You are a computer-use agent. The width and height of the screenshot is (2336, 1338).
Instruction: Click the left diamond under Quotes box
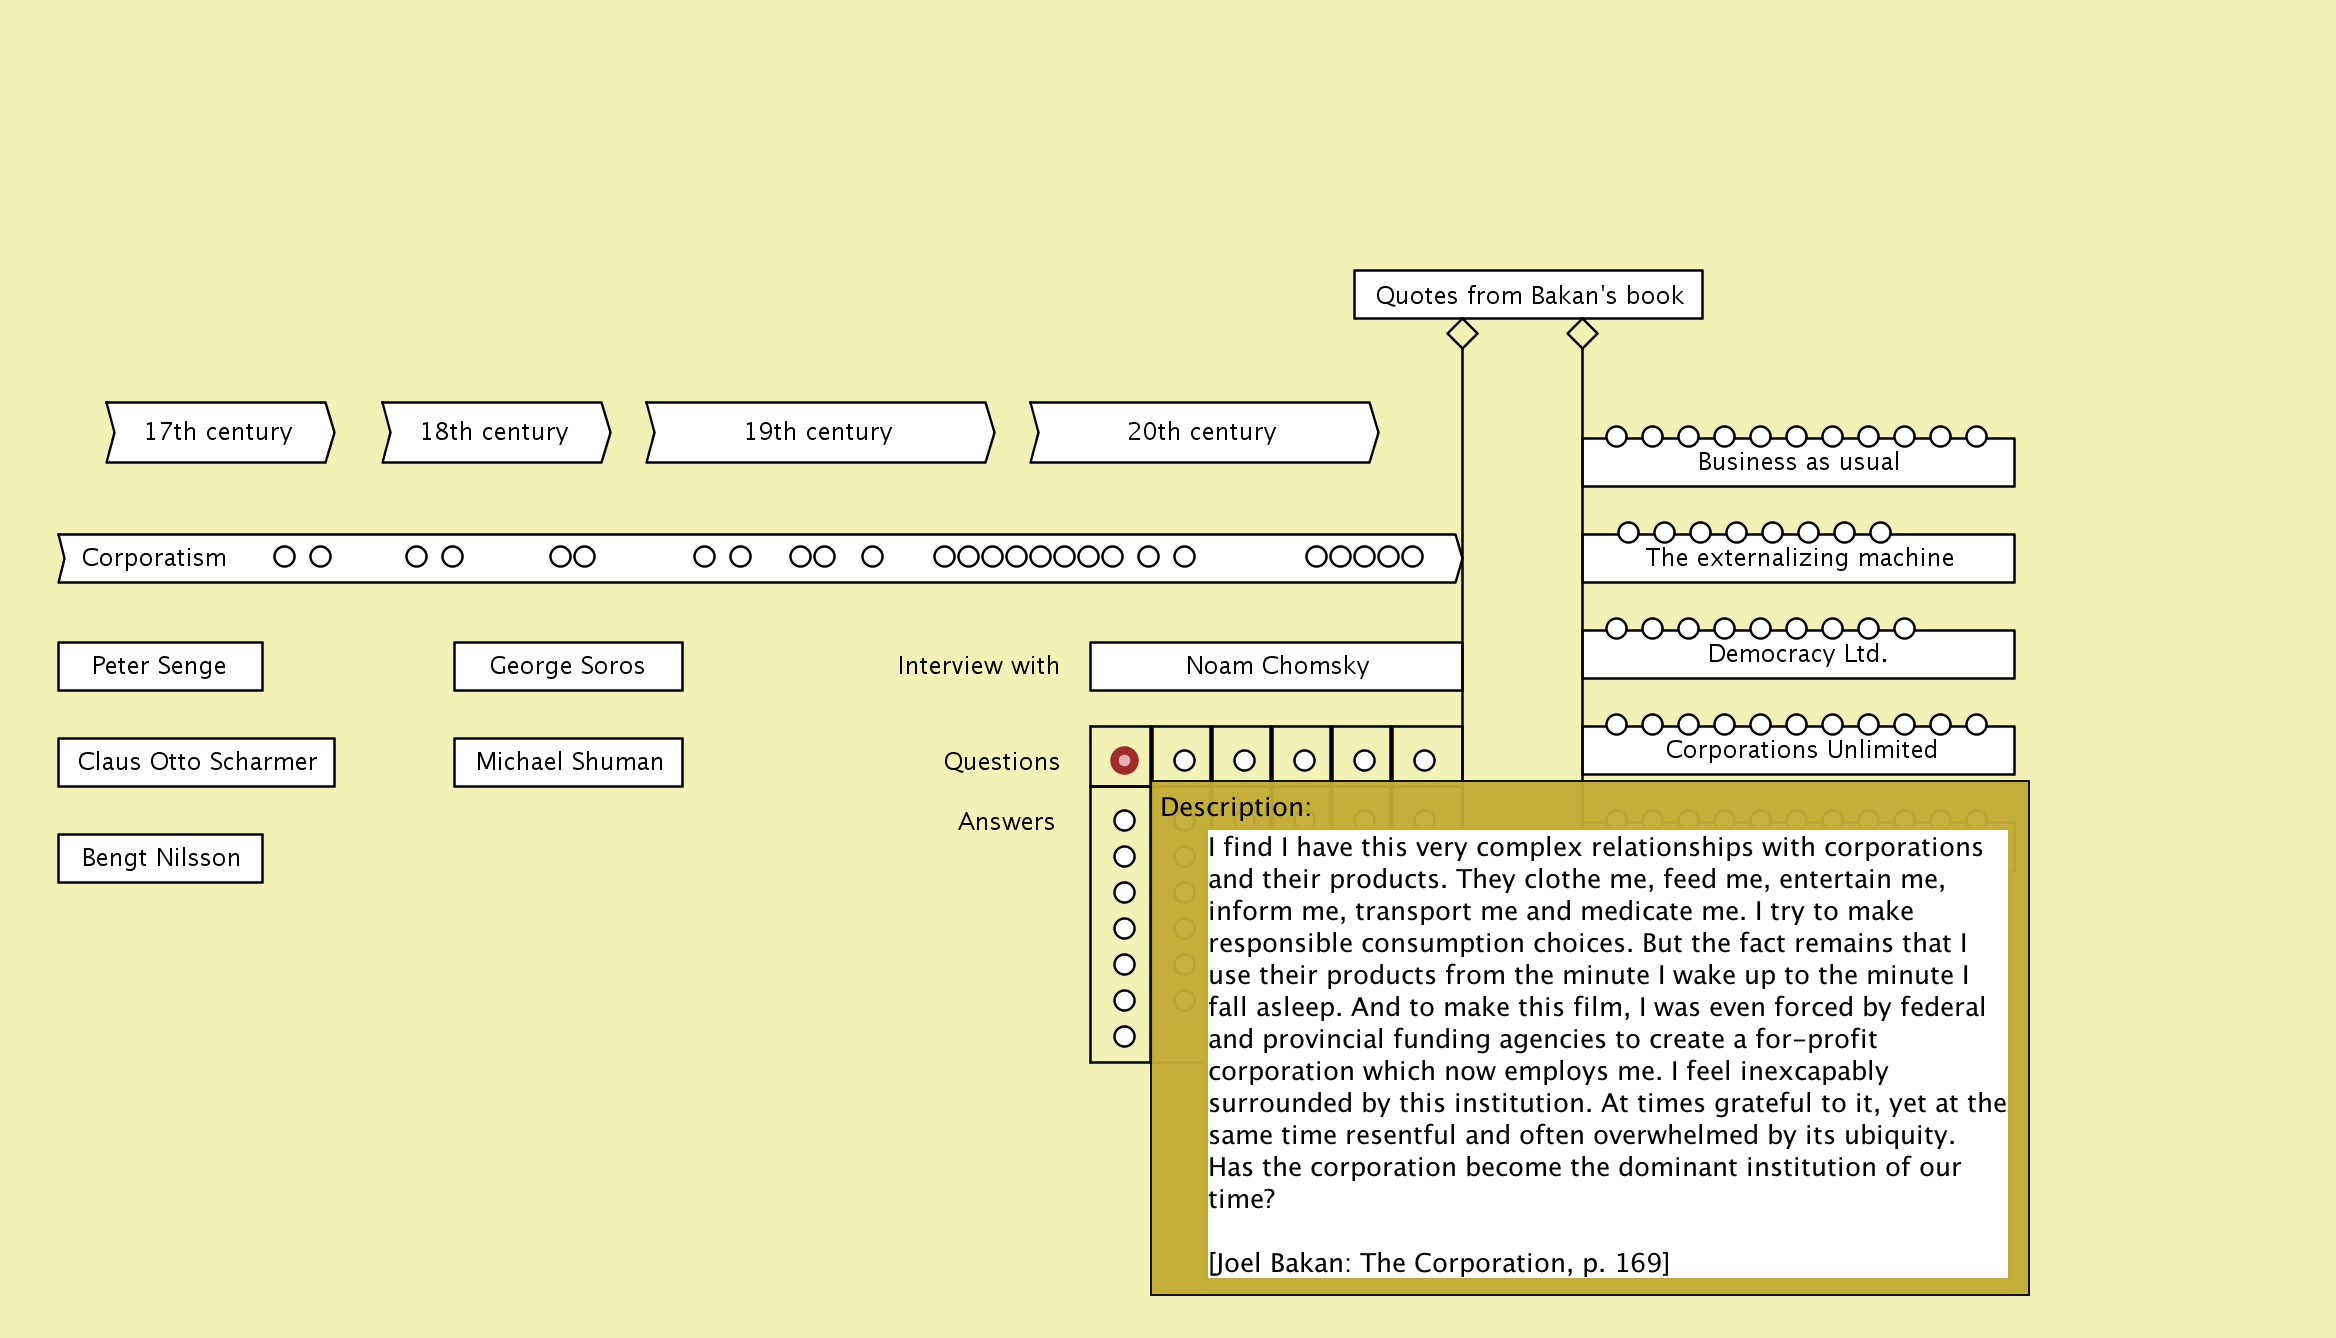pyautogui.click(x=1462, y=333)
